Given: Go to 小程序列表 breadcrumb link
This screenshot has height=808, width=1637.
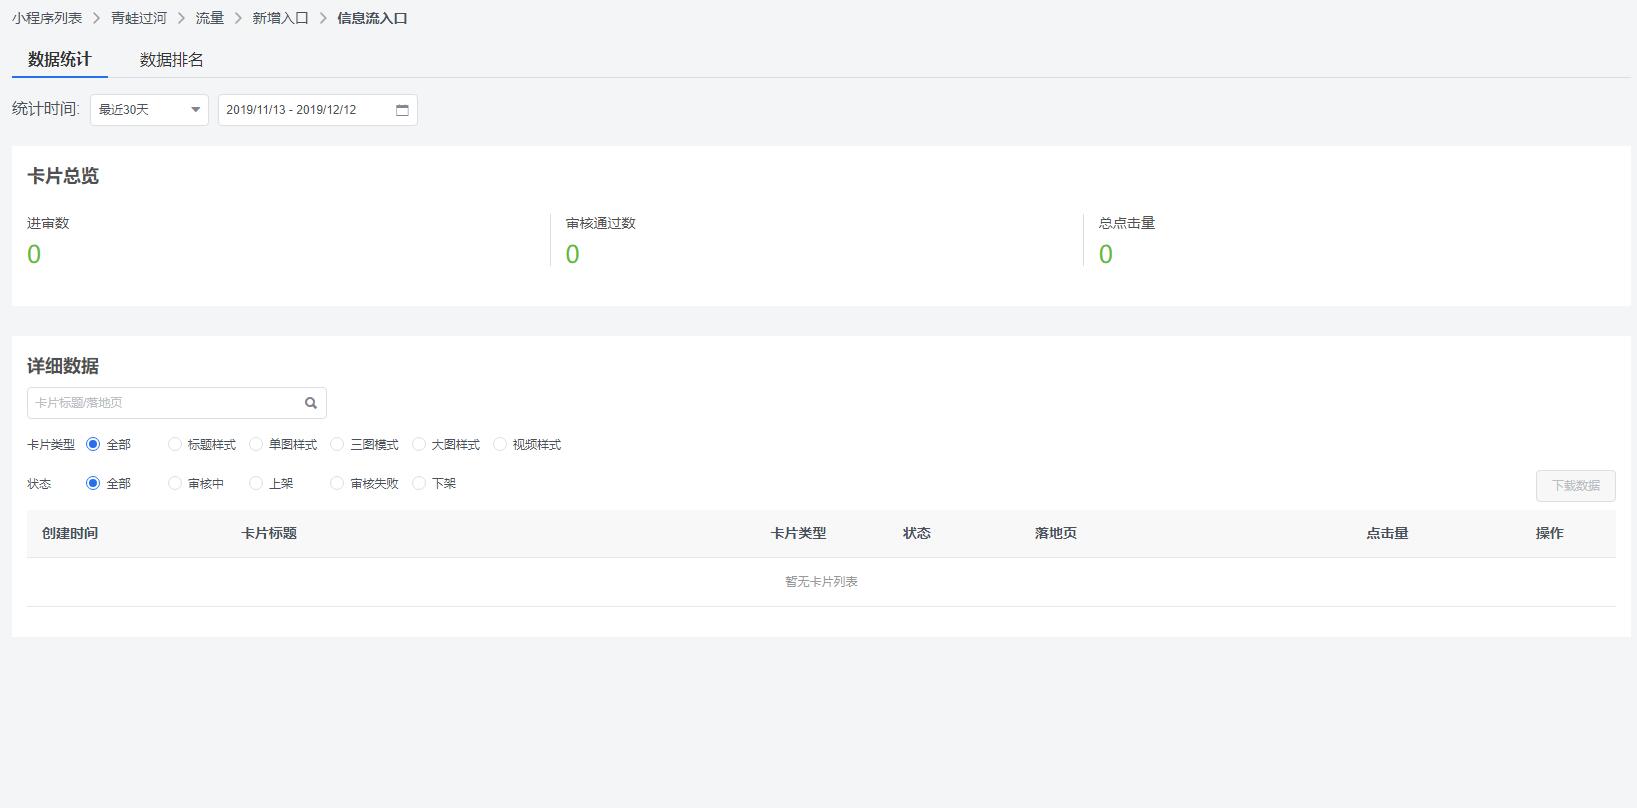Looking at the screenshot, I should pyautogui.click(x=47, y=18).
